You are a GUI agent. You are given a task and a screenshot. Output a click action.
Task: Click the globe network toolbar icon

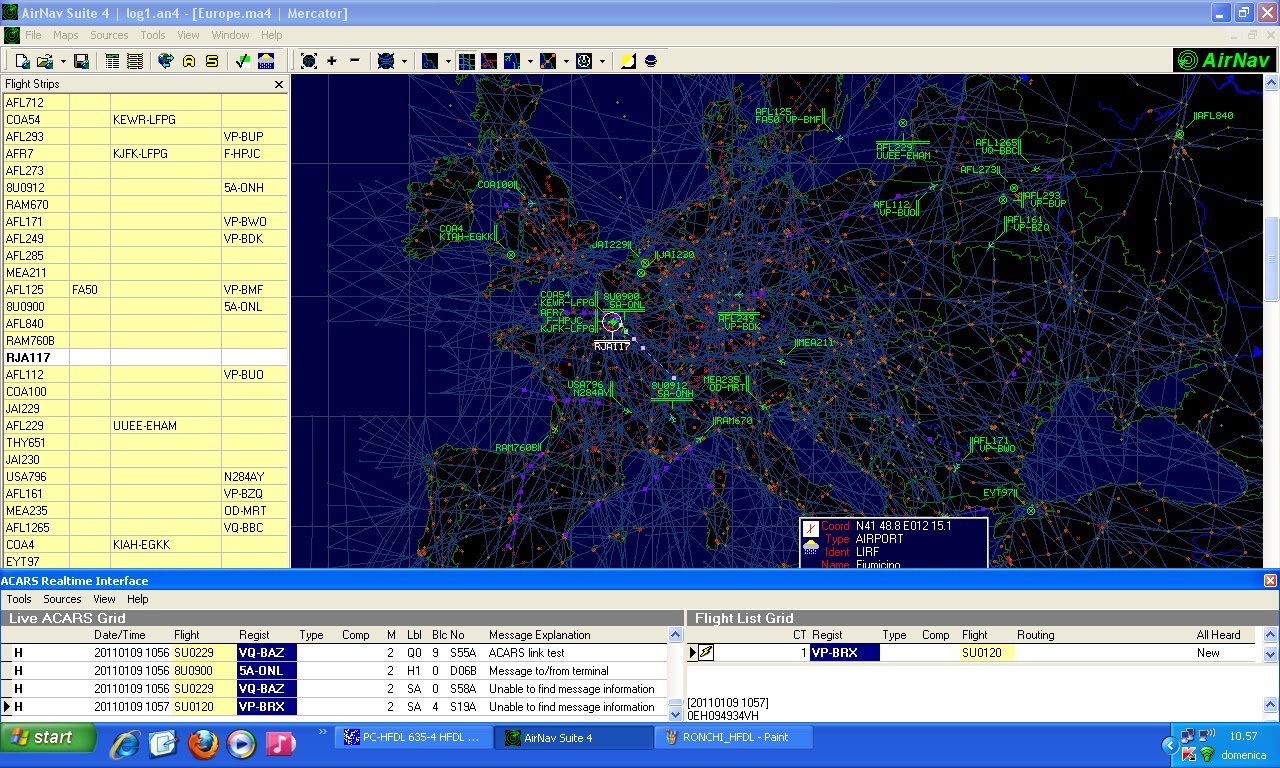tap(166, 61)
